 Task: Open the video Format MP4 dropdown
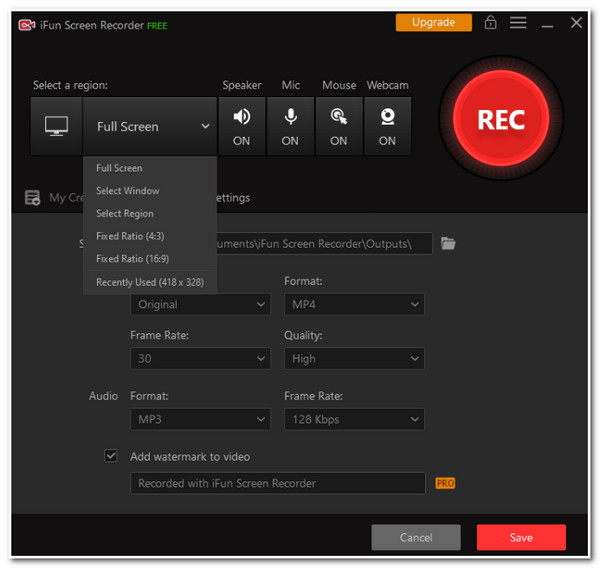click(354, 304)
